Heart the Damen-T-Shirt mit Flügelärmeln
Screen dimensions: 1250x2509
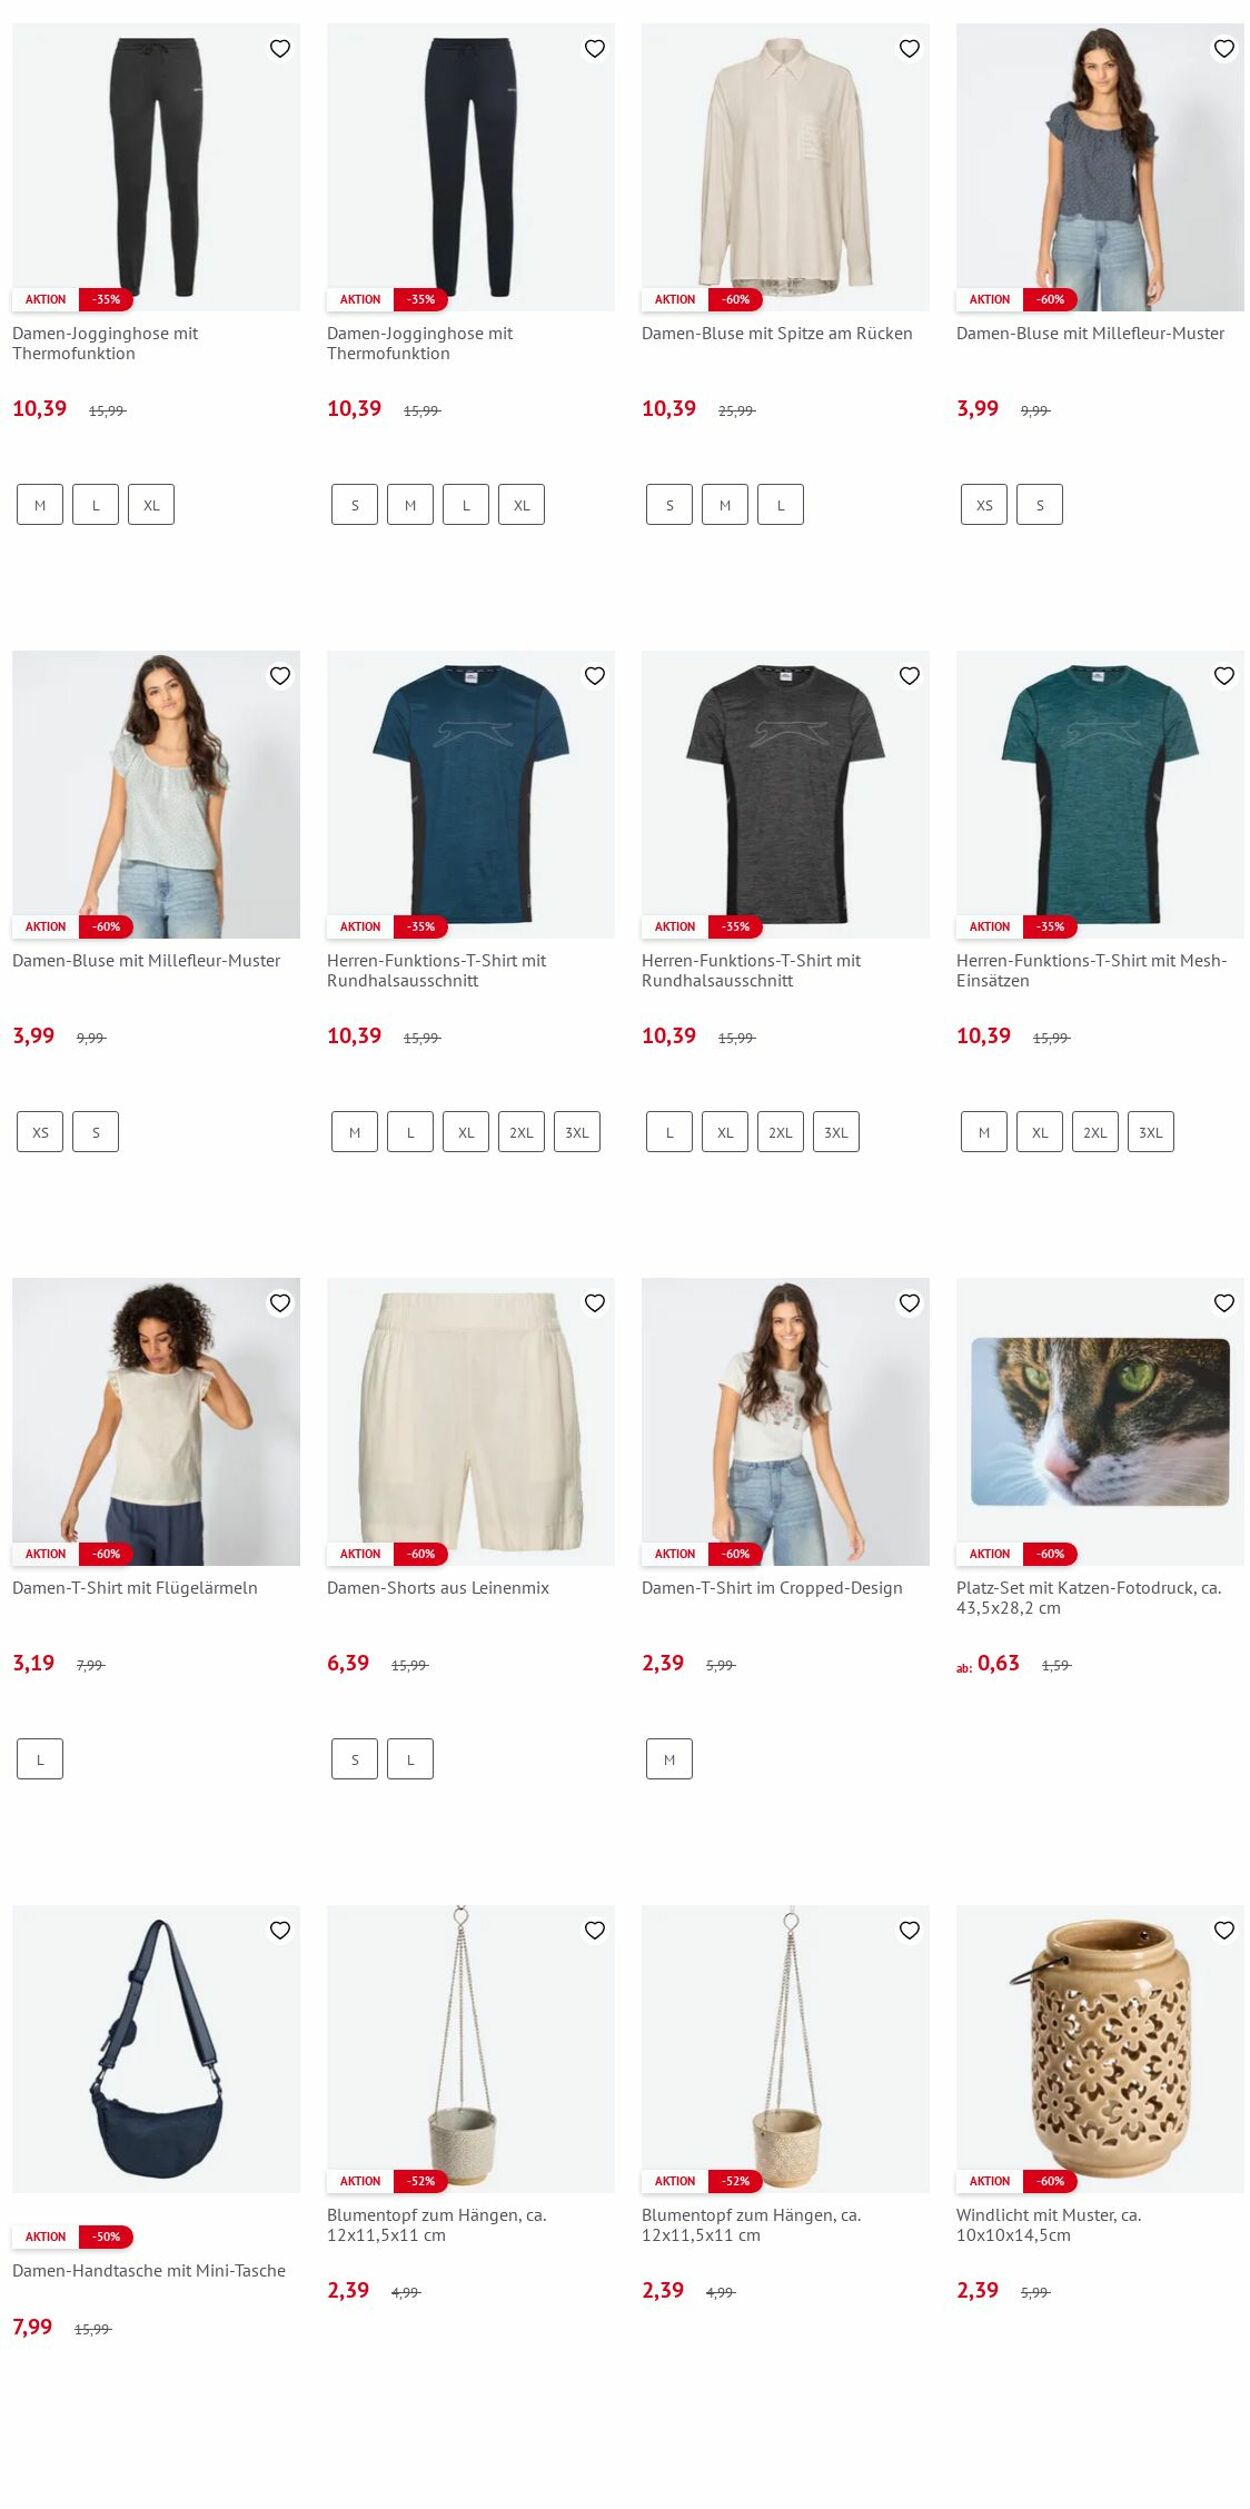[x=280, y=1303]
